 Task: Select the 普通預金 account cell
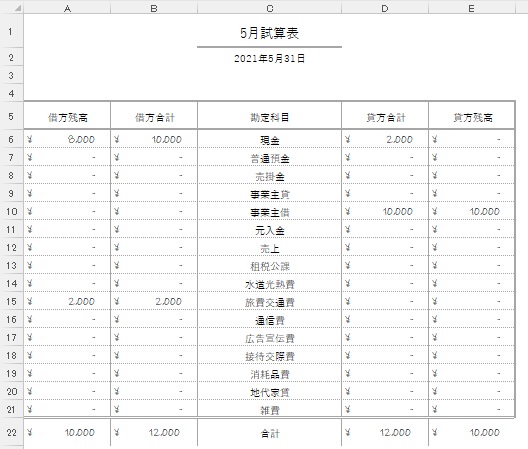tap(269, 157)
